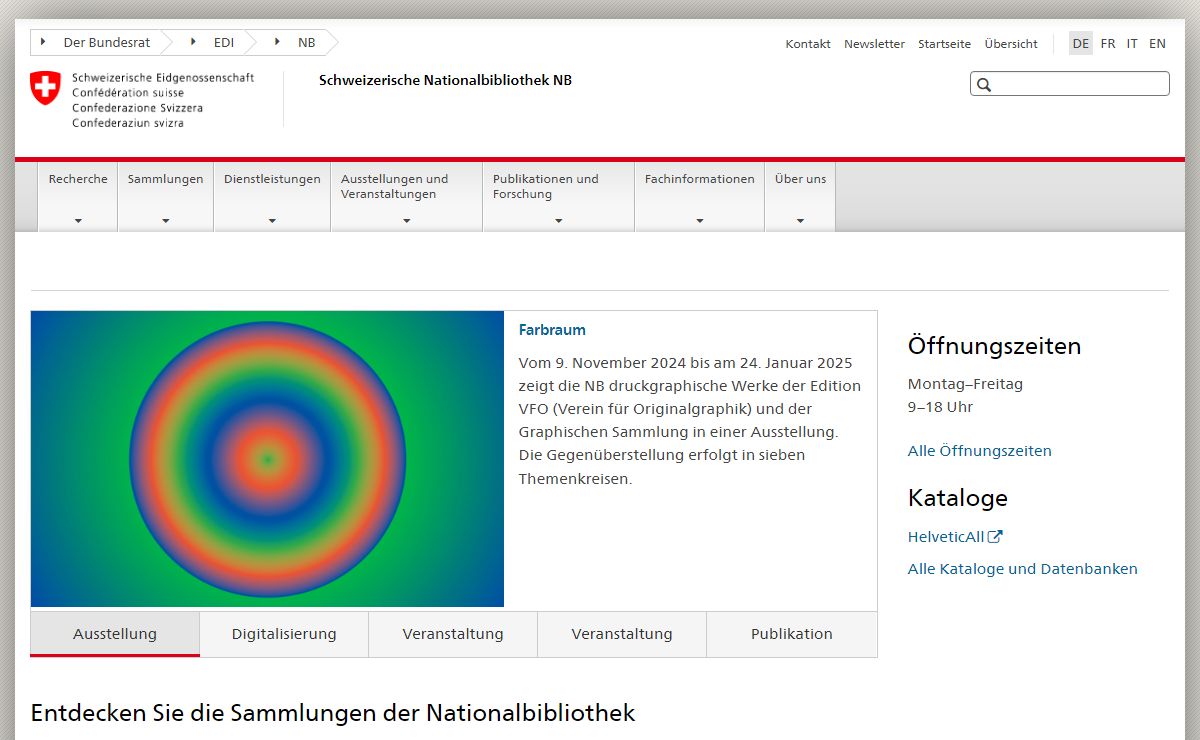Screen dimensions: 1200x740
Task: Open the Newsletter link
Action: (874, 44)
